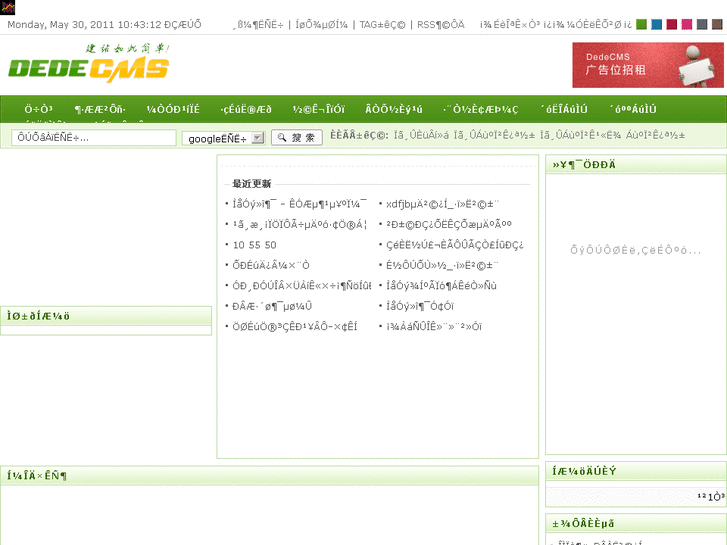Open the "½©Ê¬ÎïÓï" navigation menu item
The width and height of the screenshot is (727, 545).
319,109
